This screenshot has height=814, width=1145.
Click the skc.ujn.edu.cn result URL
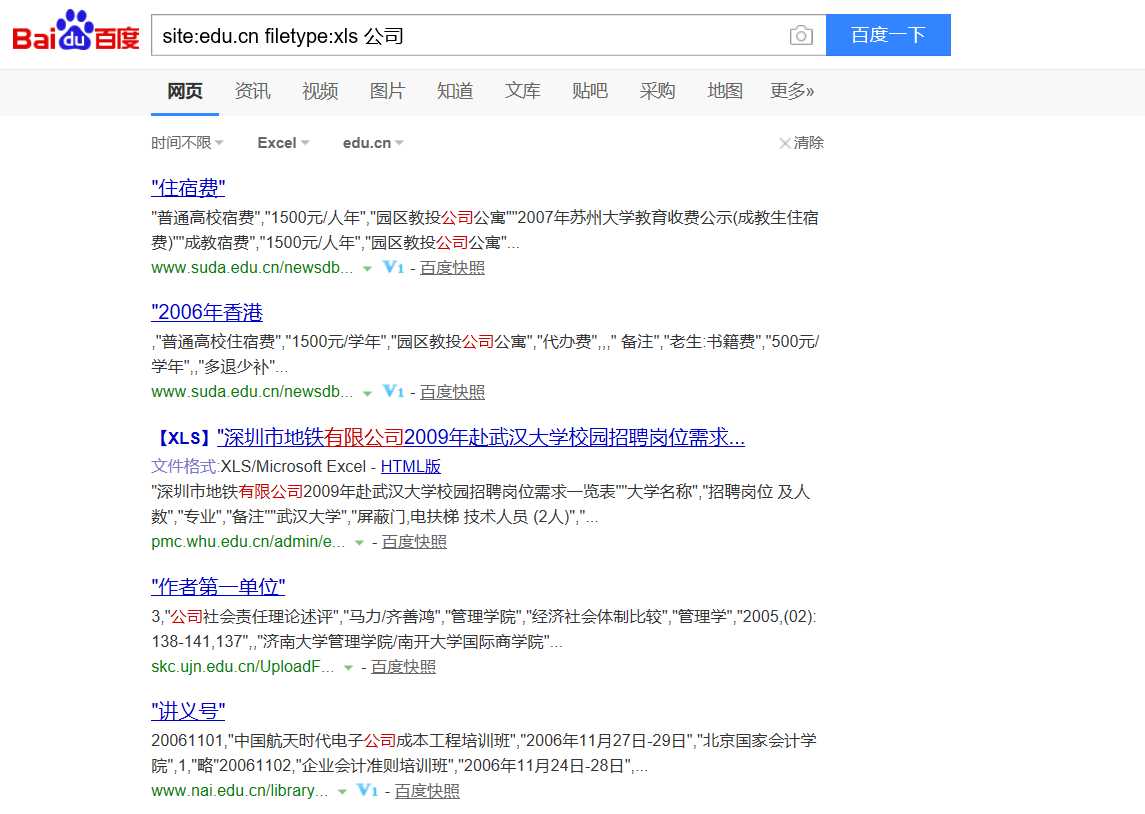click(x=242, y=667)
